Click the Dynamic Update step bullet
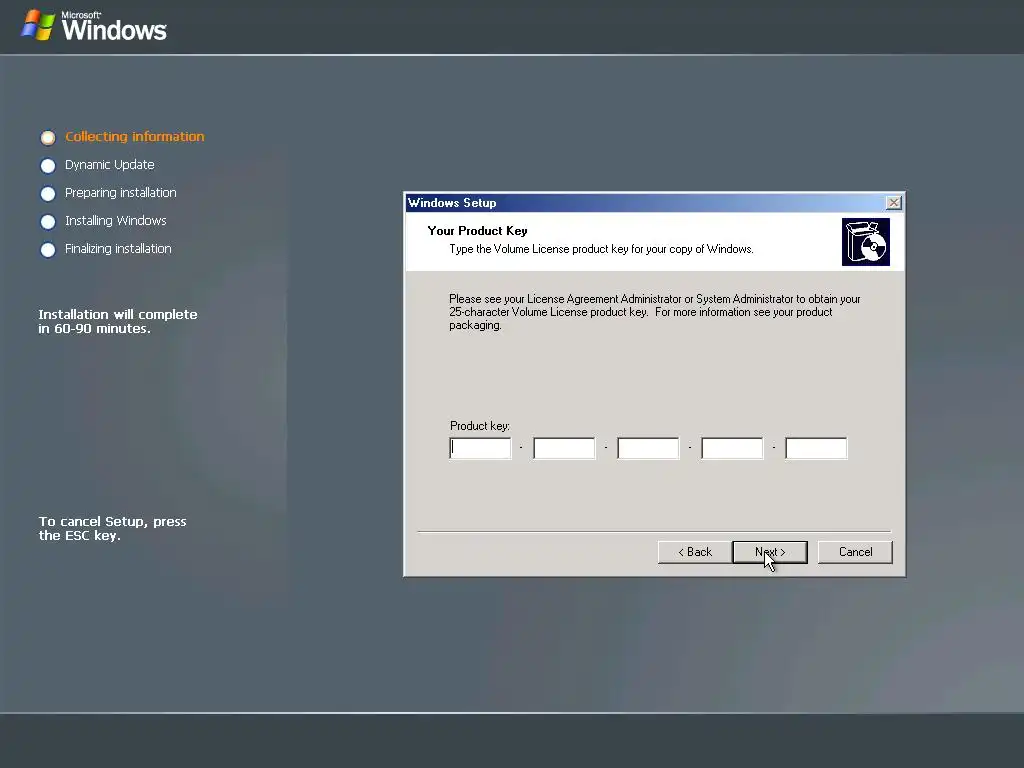This screenshot has width=1024, height=768. (48, 165)
